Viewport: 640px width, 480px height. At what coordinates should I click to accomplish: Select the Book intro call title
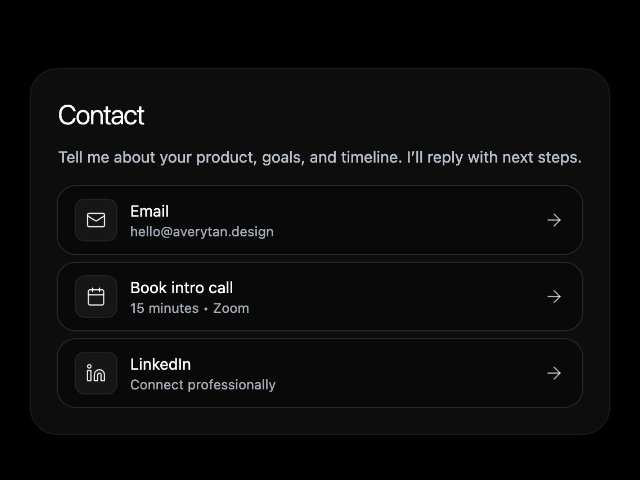point(182,288)
